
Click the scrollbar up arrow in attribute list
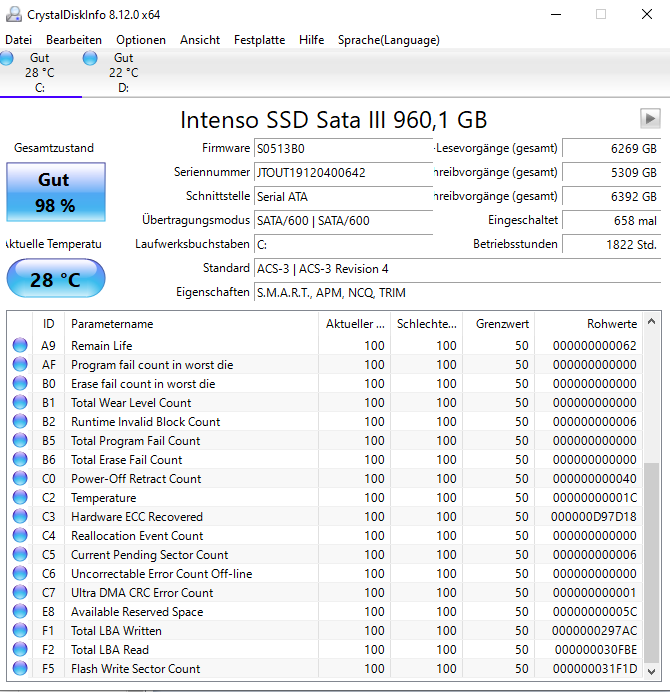coord(651,322)
